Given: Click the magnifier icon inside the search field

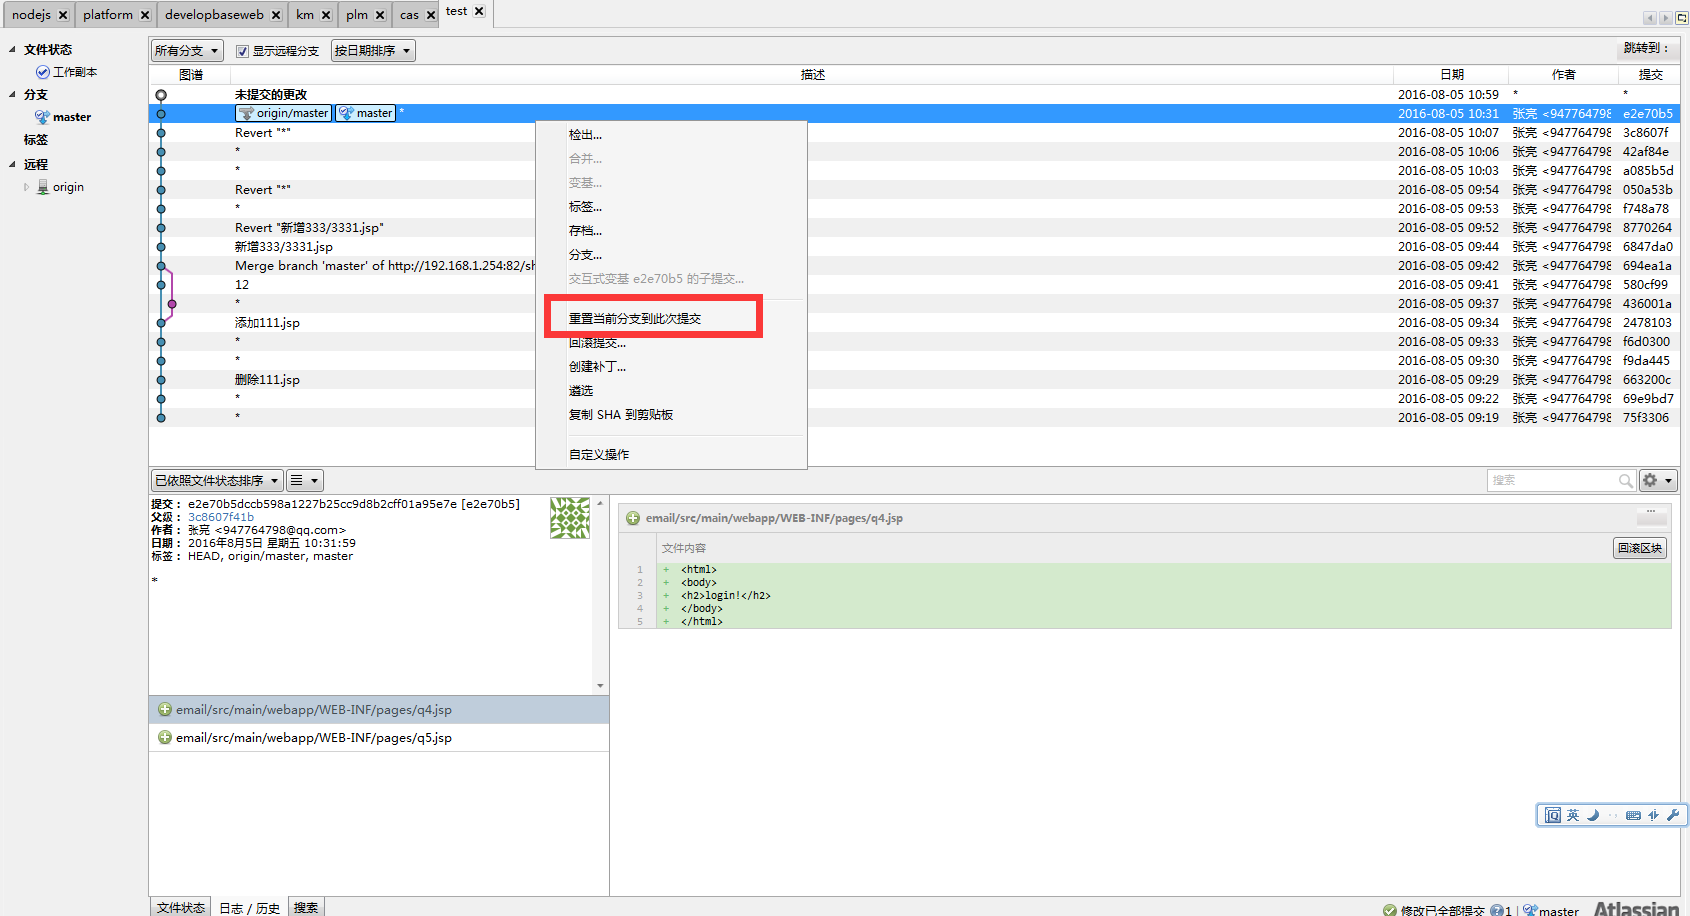Looking at the screenshot, I should pos(1627,480).
